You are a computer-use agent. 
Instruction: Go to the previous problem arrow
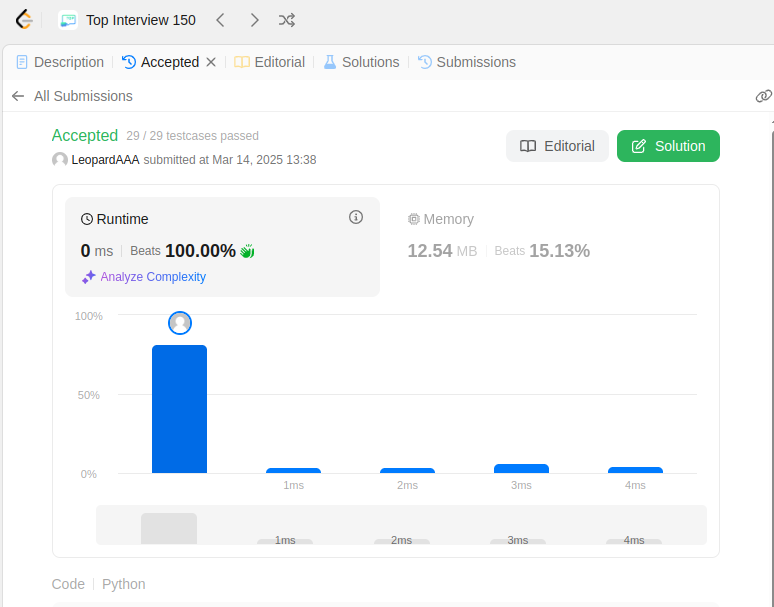[220, 20]
